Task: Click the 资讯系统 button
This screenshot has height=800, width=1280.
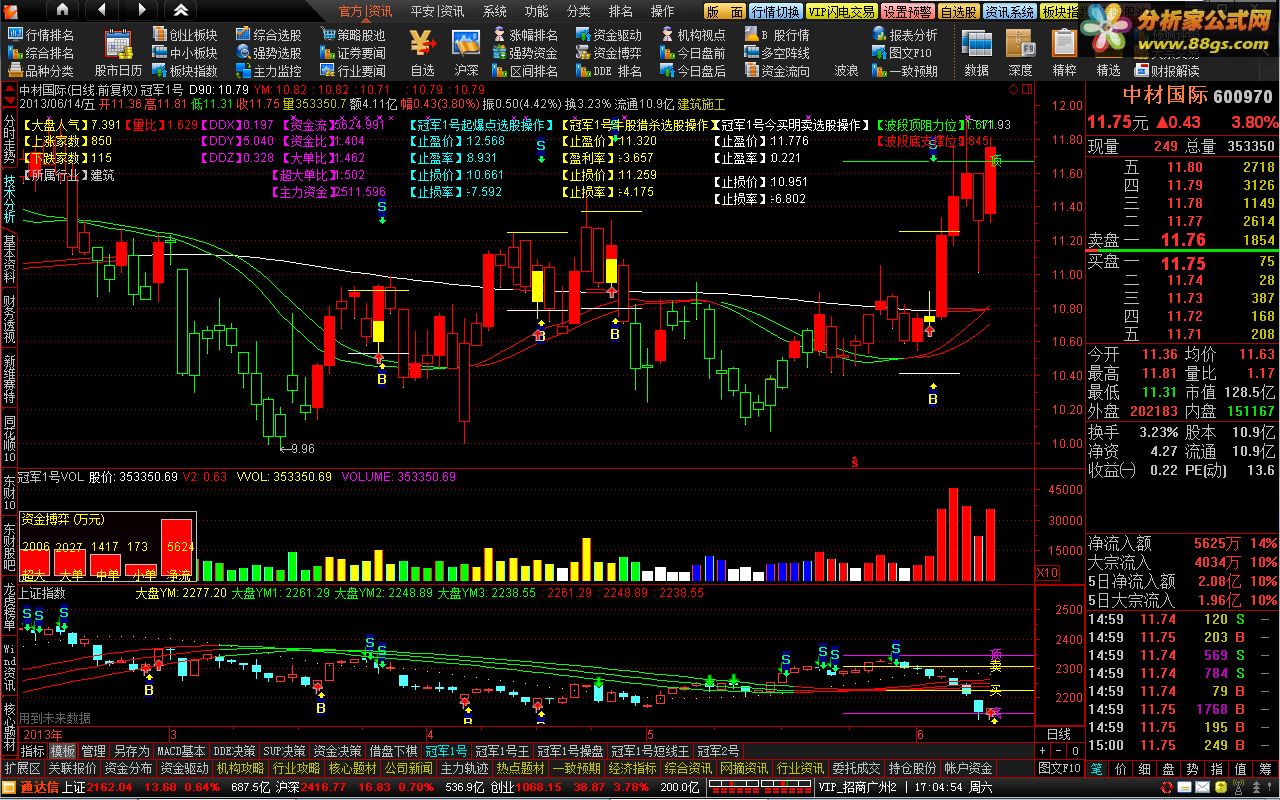Action: click(1010, 11)
